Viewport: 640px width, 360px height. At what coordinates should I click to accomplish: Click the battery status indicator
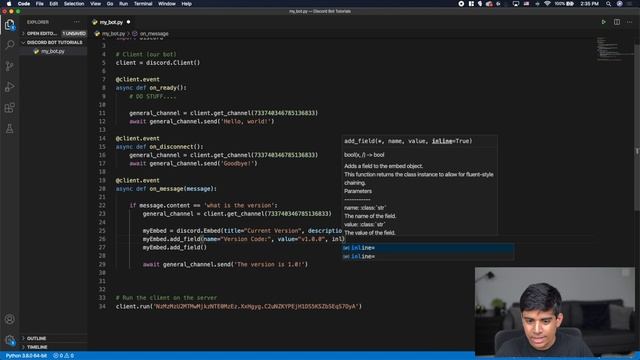click(564, 4)
